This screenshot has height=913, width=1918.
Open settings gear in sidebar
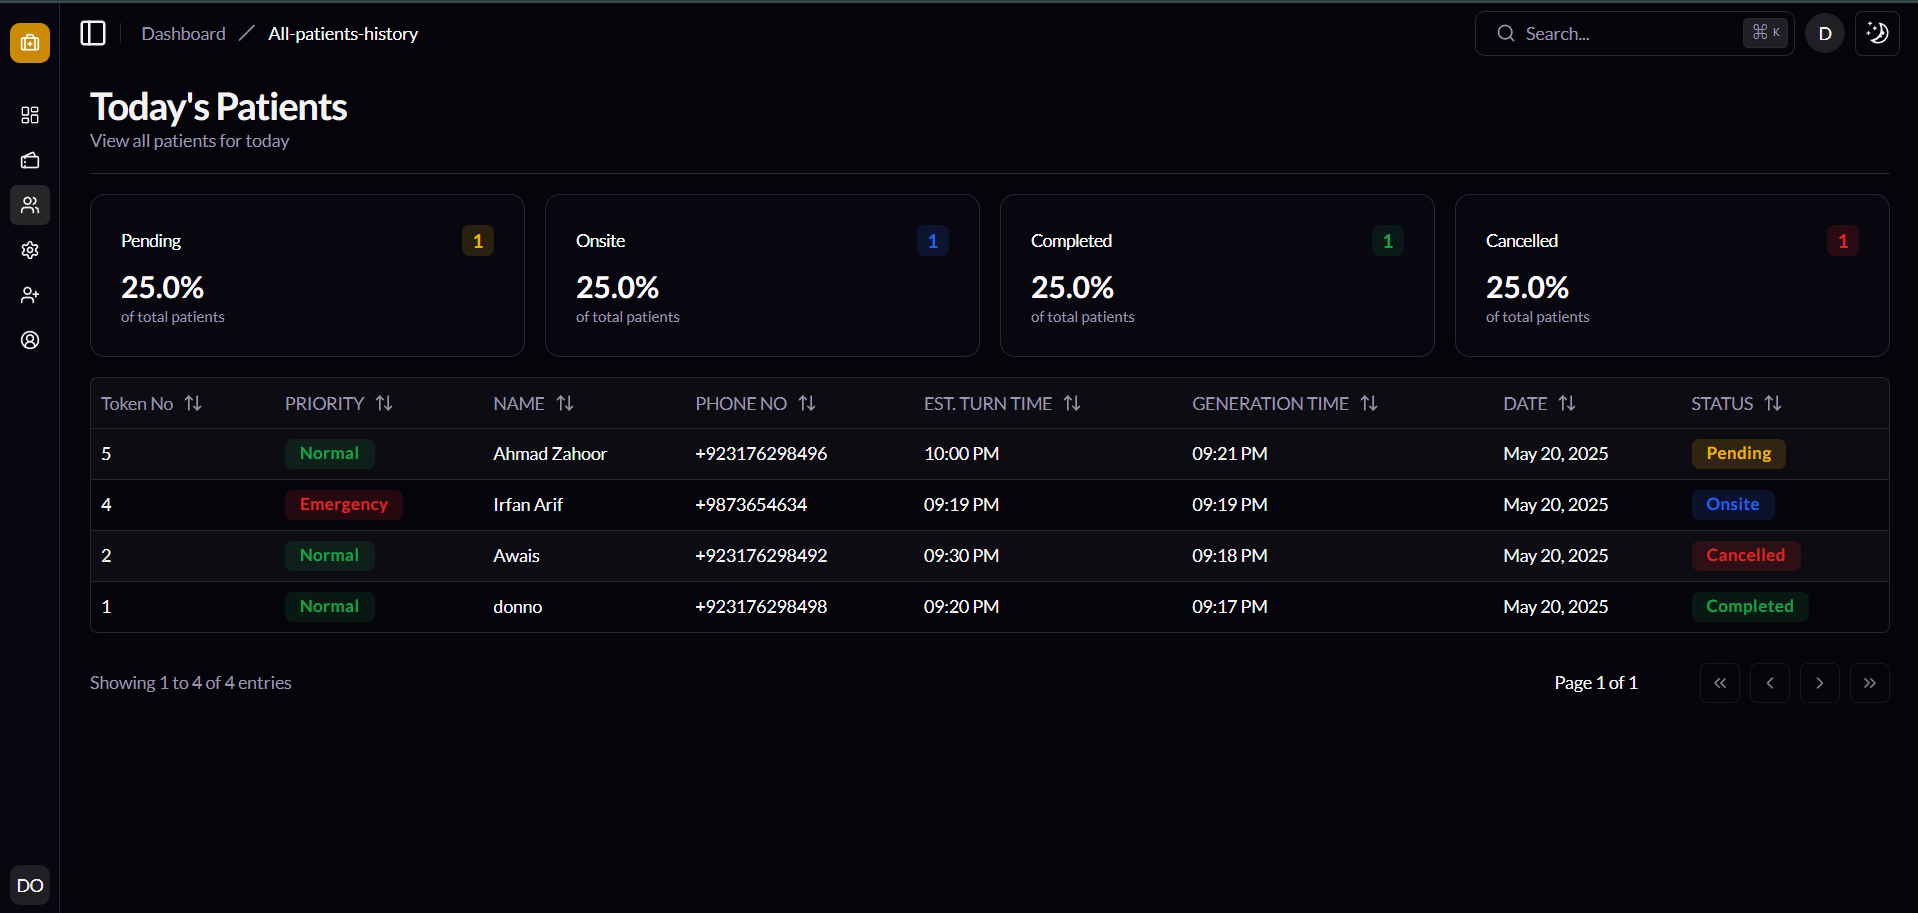[x=30, y=250]
